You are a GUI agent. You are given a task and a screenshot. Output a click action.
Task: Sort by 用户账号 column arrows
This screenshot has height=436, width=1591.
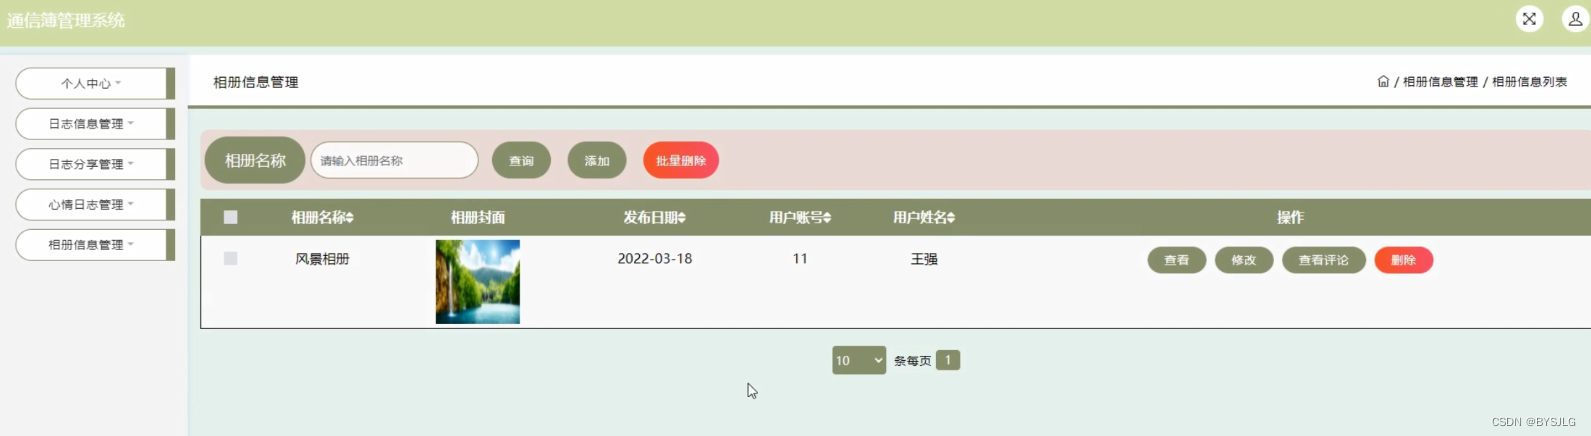[827, 218]
